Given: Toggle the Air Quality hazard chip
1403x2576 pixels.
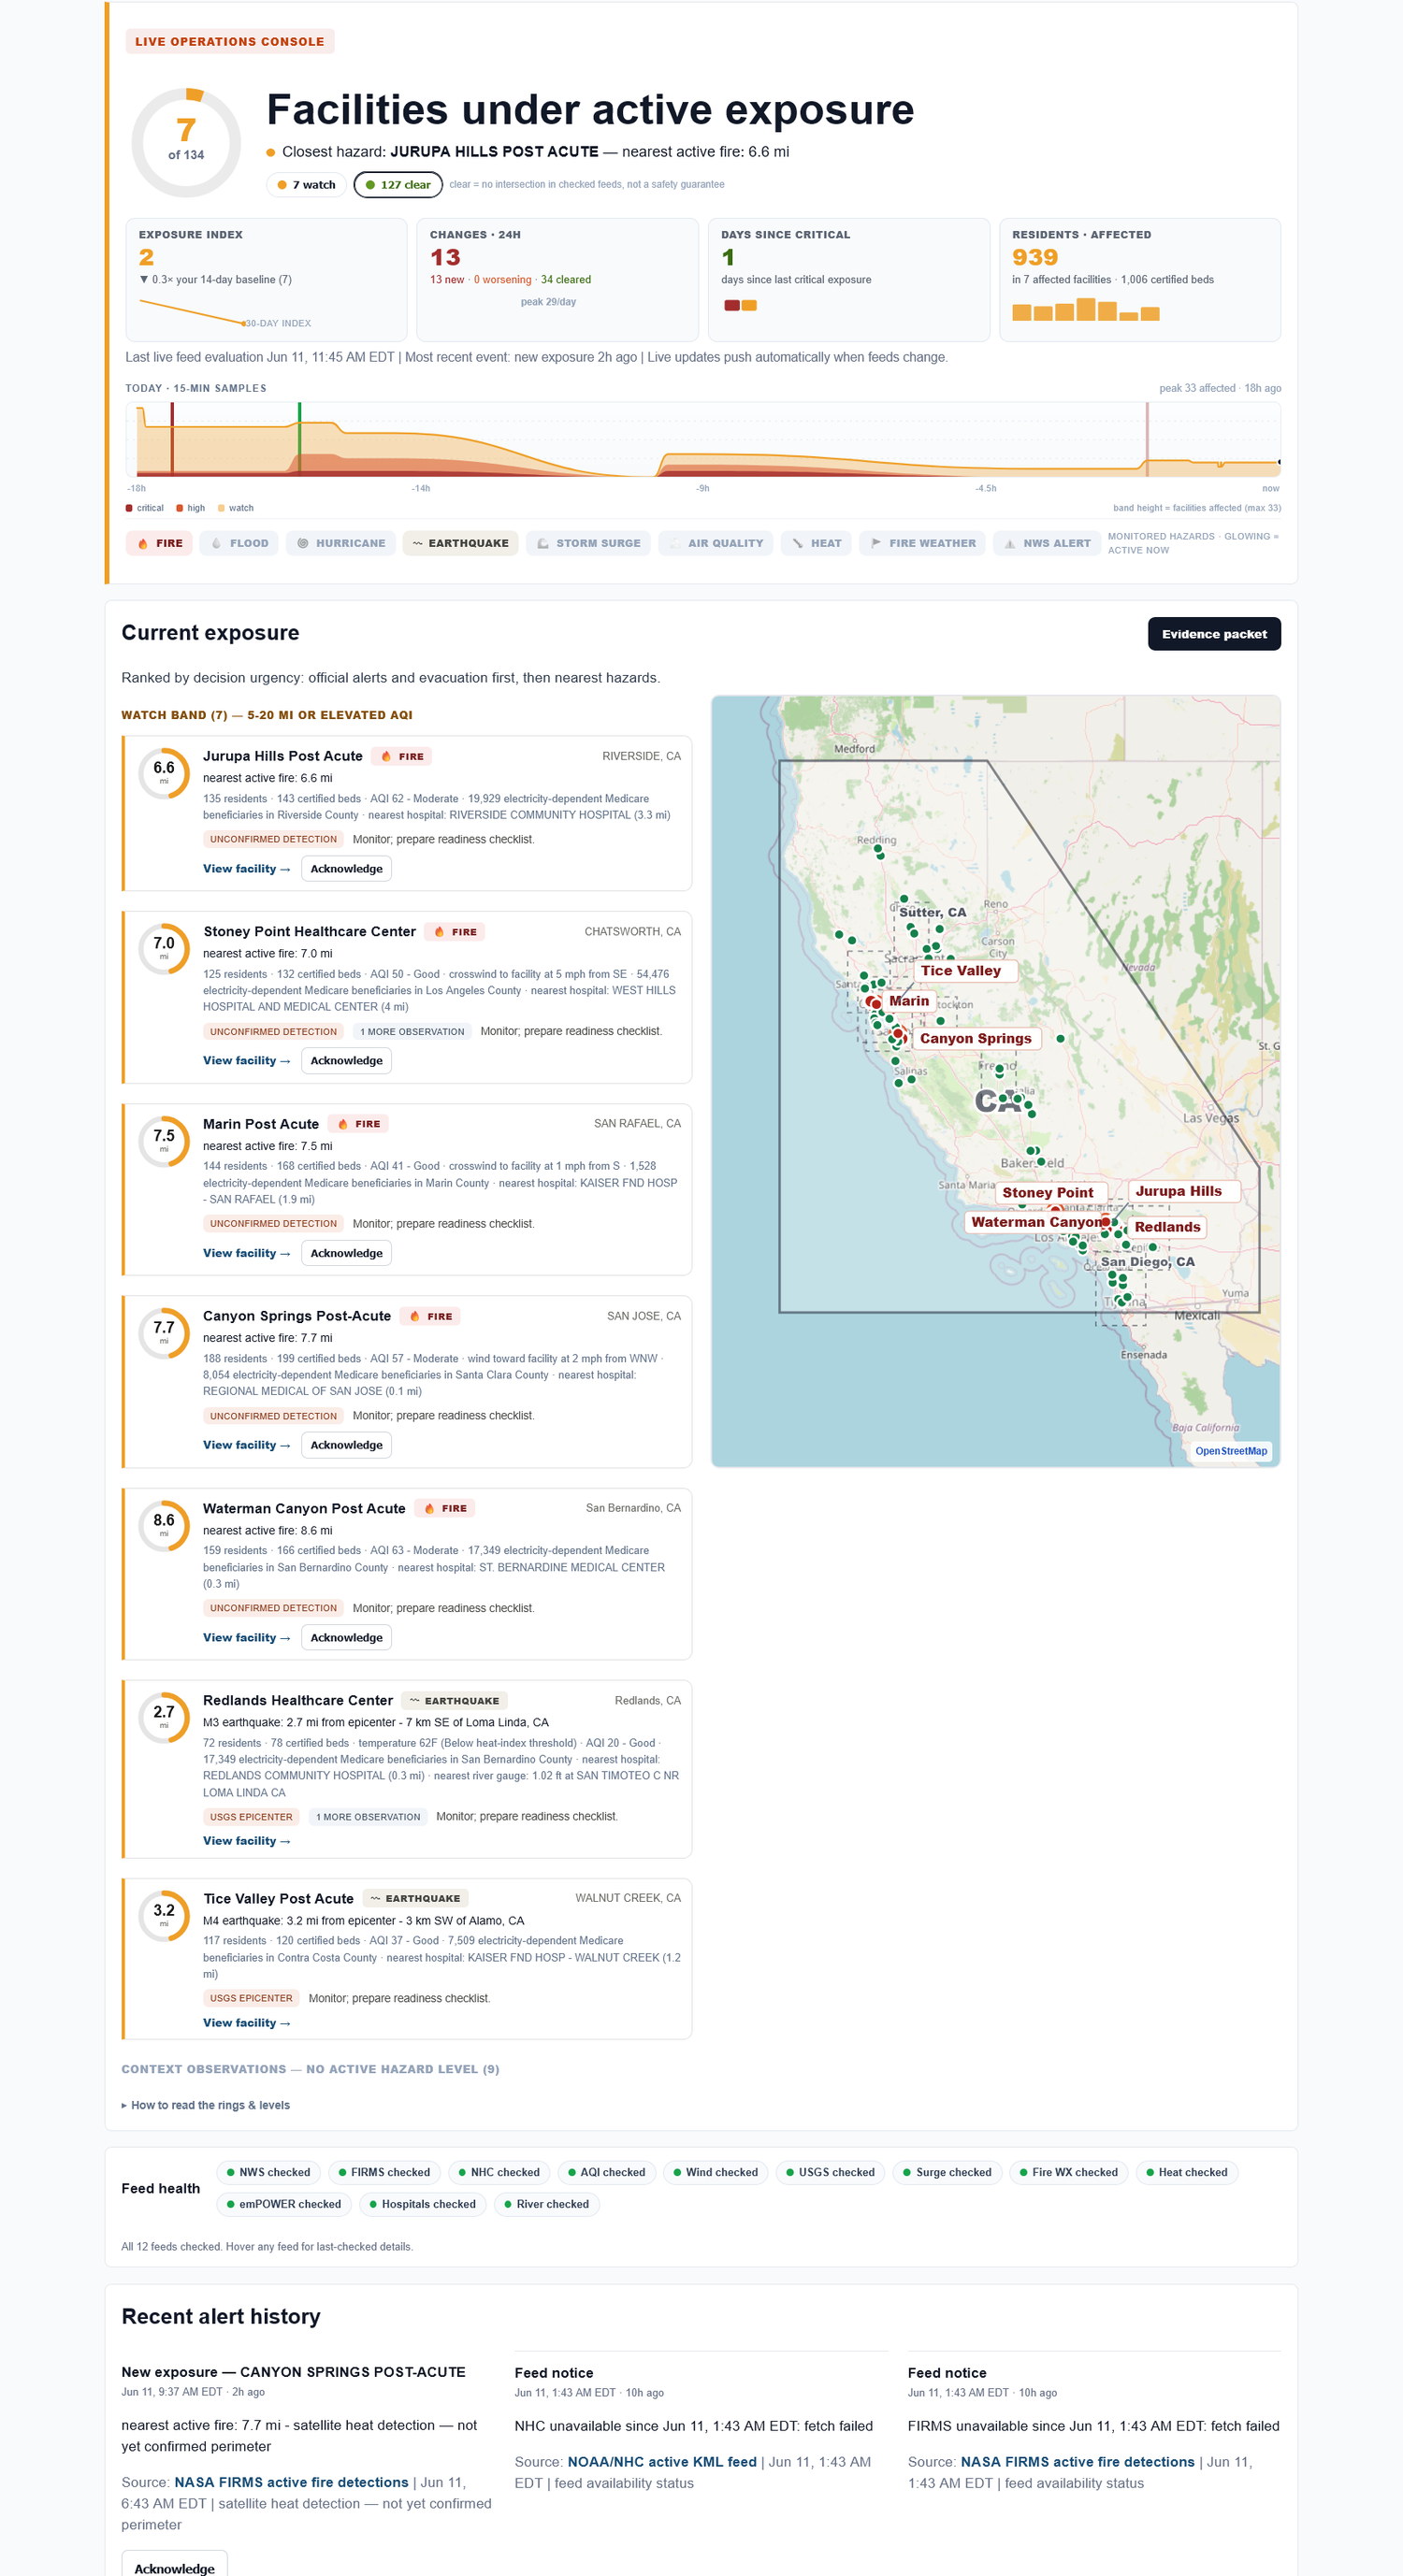Looking at the screenshot, I should pos(715,543).
